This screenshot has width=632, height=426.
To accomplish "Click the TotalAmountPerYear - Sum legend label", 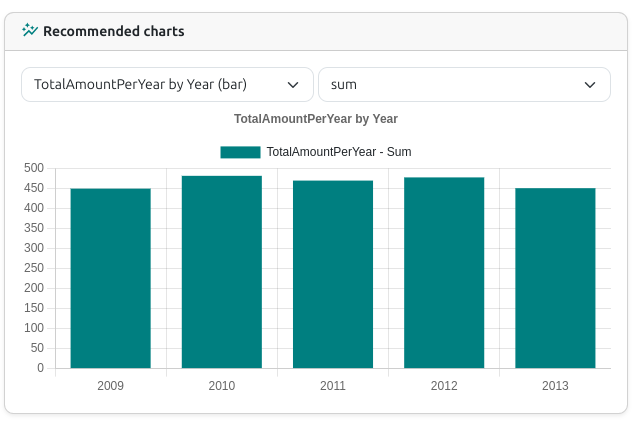I will tap(339, 152).
